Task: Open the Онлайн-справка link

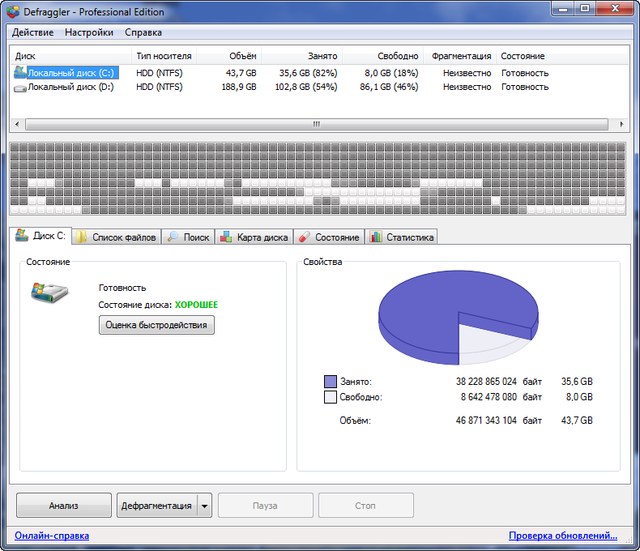Action: (x=52, y=536)
